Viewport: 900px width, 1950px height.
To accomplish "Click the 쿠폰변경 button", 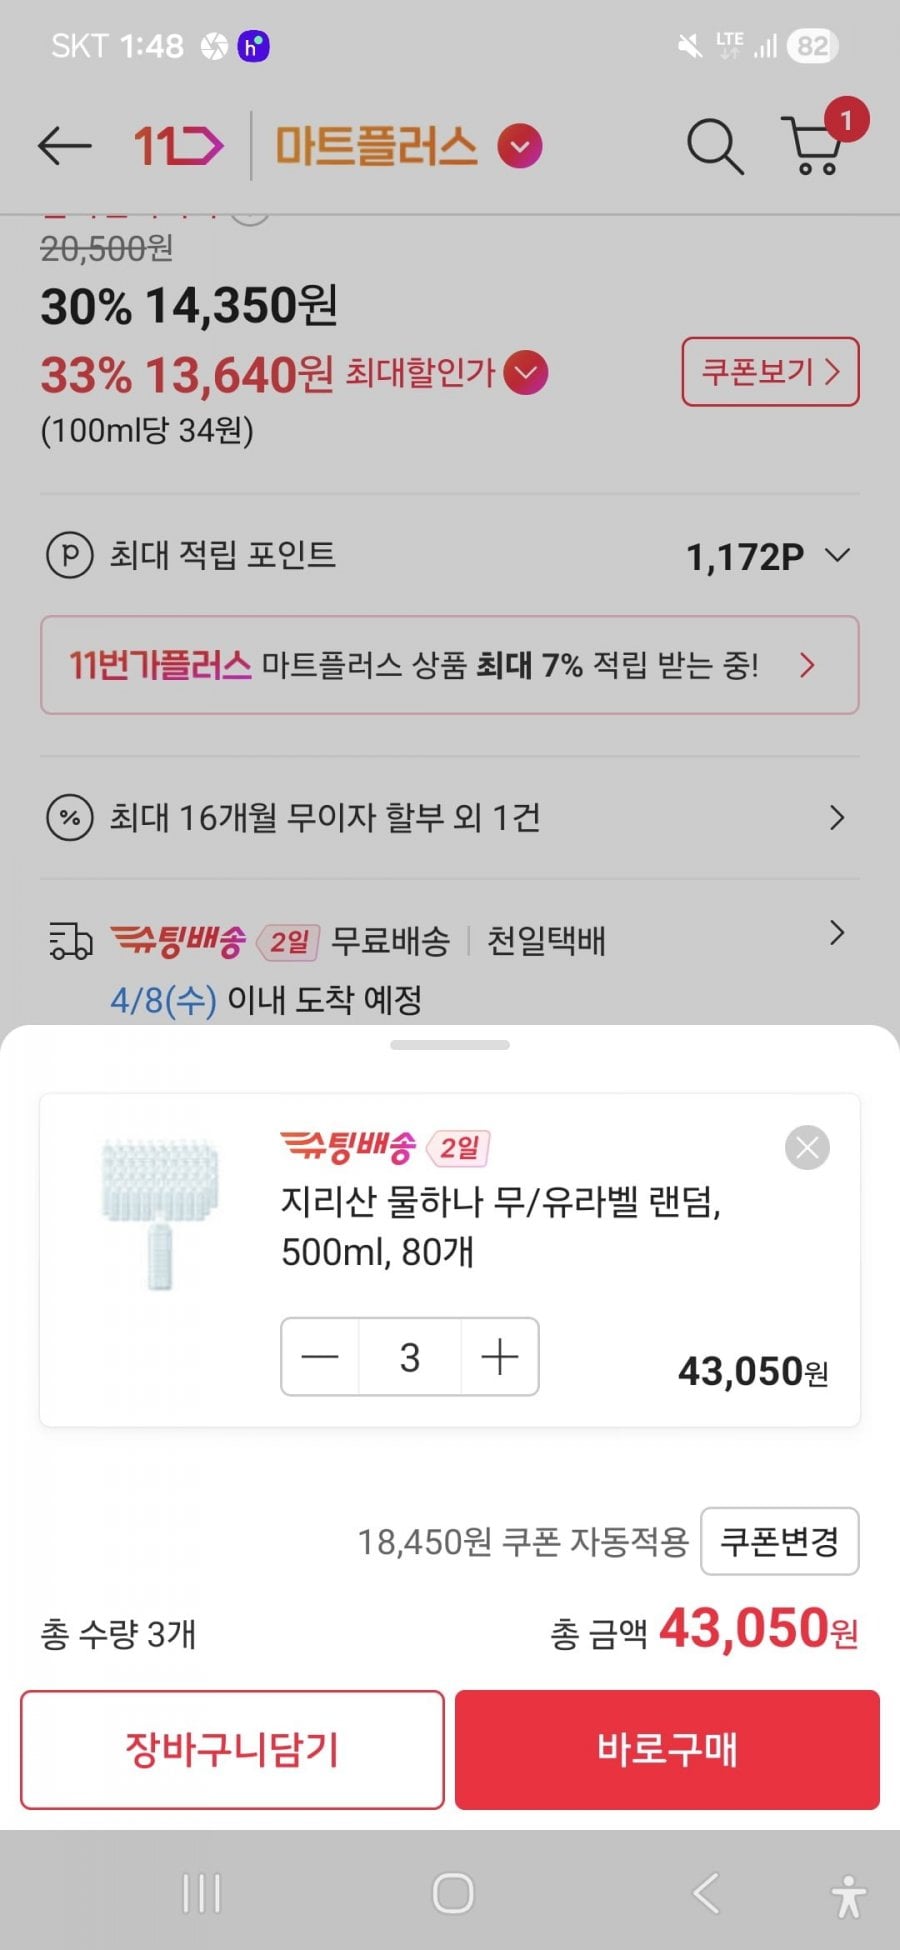I will (x=779, y=1541).
